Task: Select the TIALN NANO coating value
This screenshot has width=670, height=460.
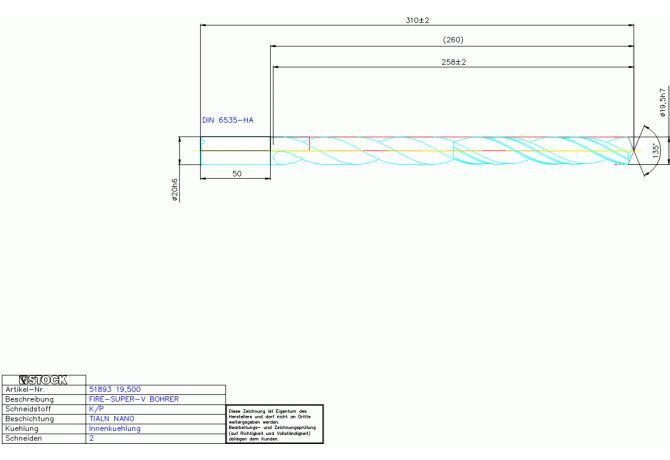Action: (x=112, y=419)
